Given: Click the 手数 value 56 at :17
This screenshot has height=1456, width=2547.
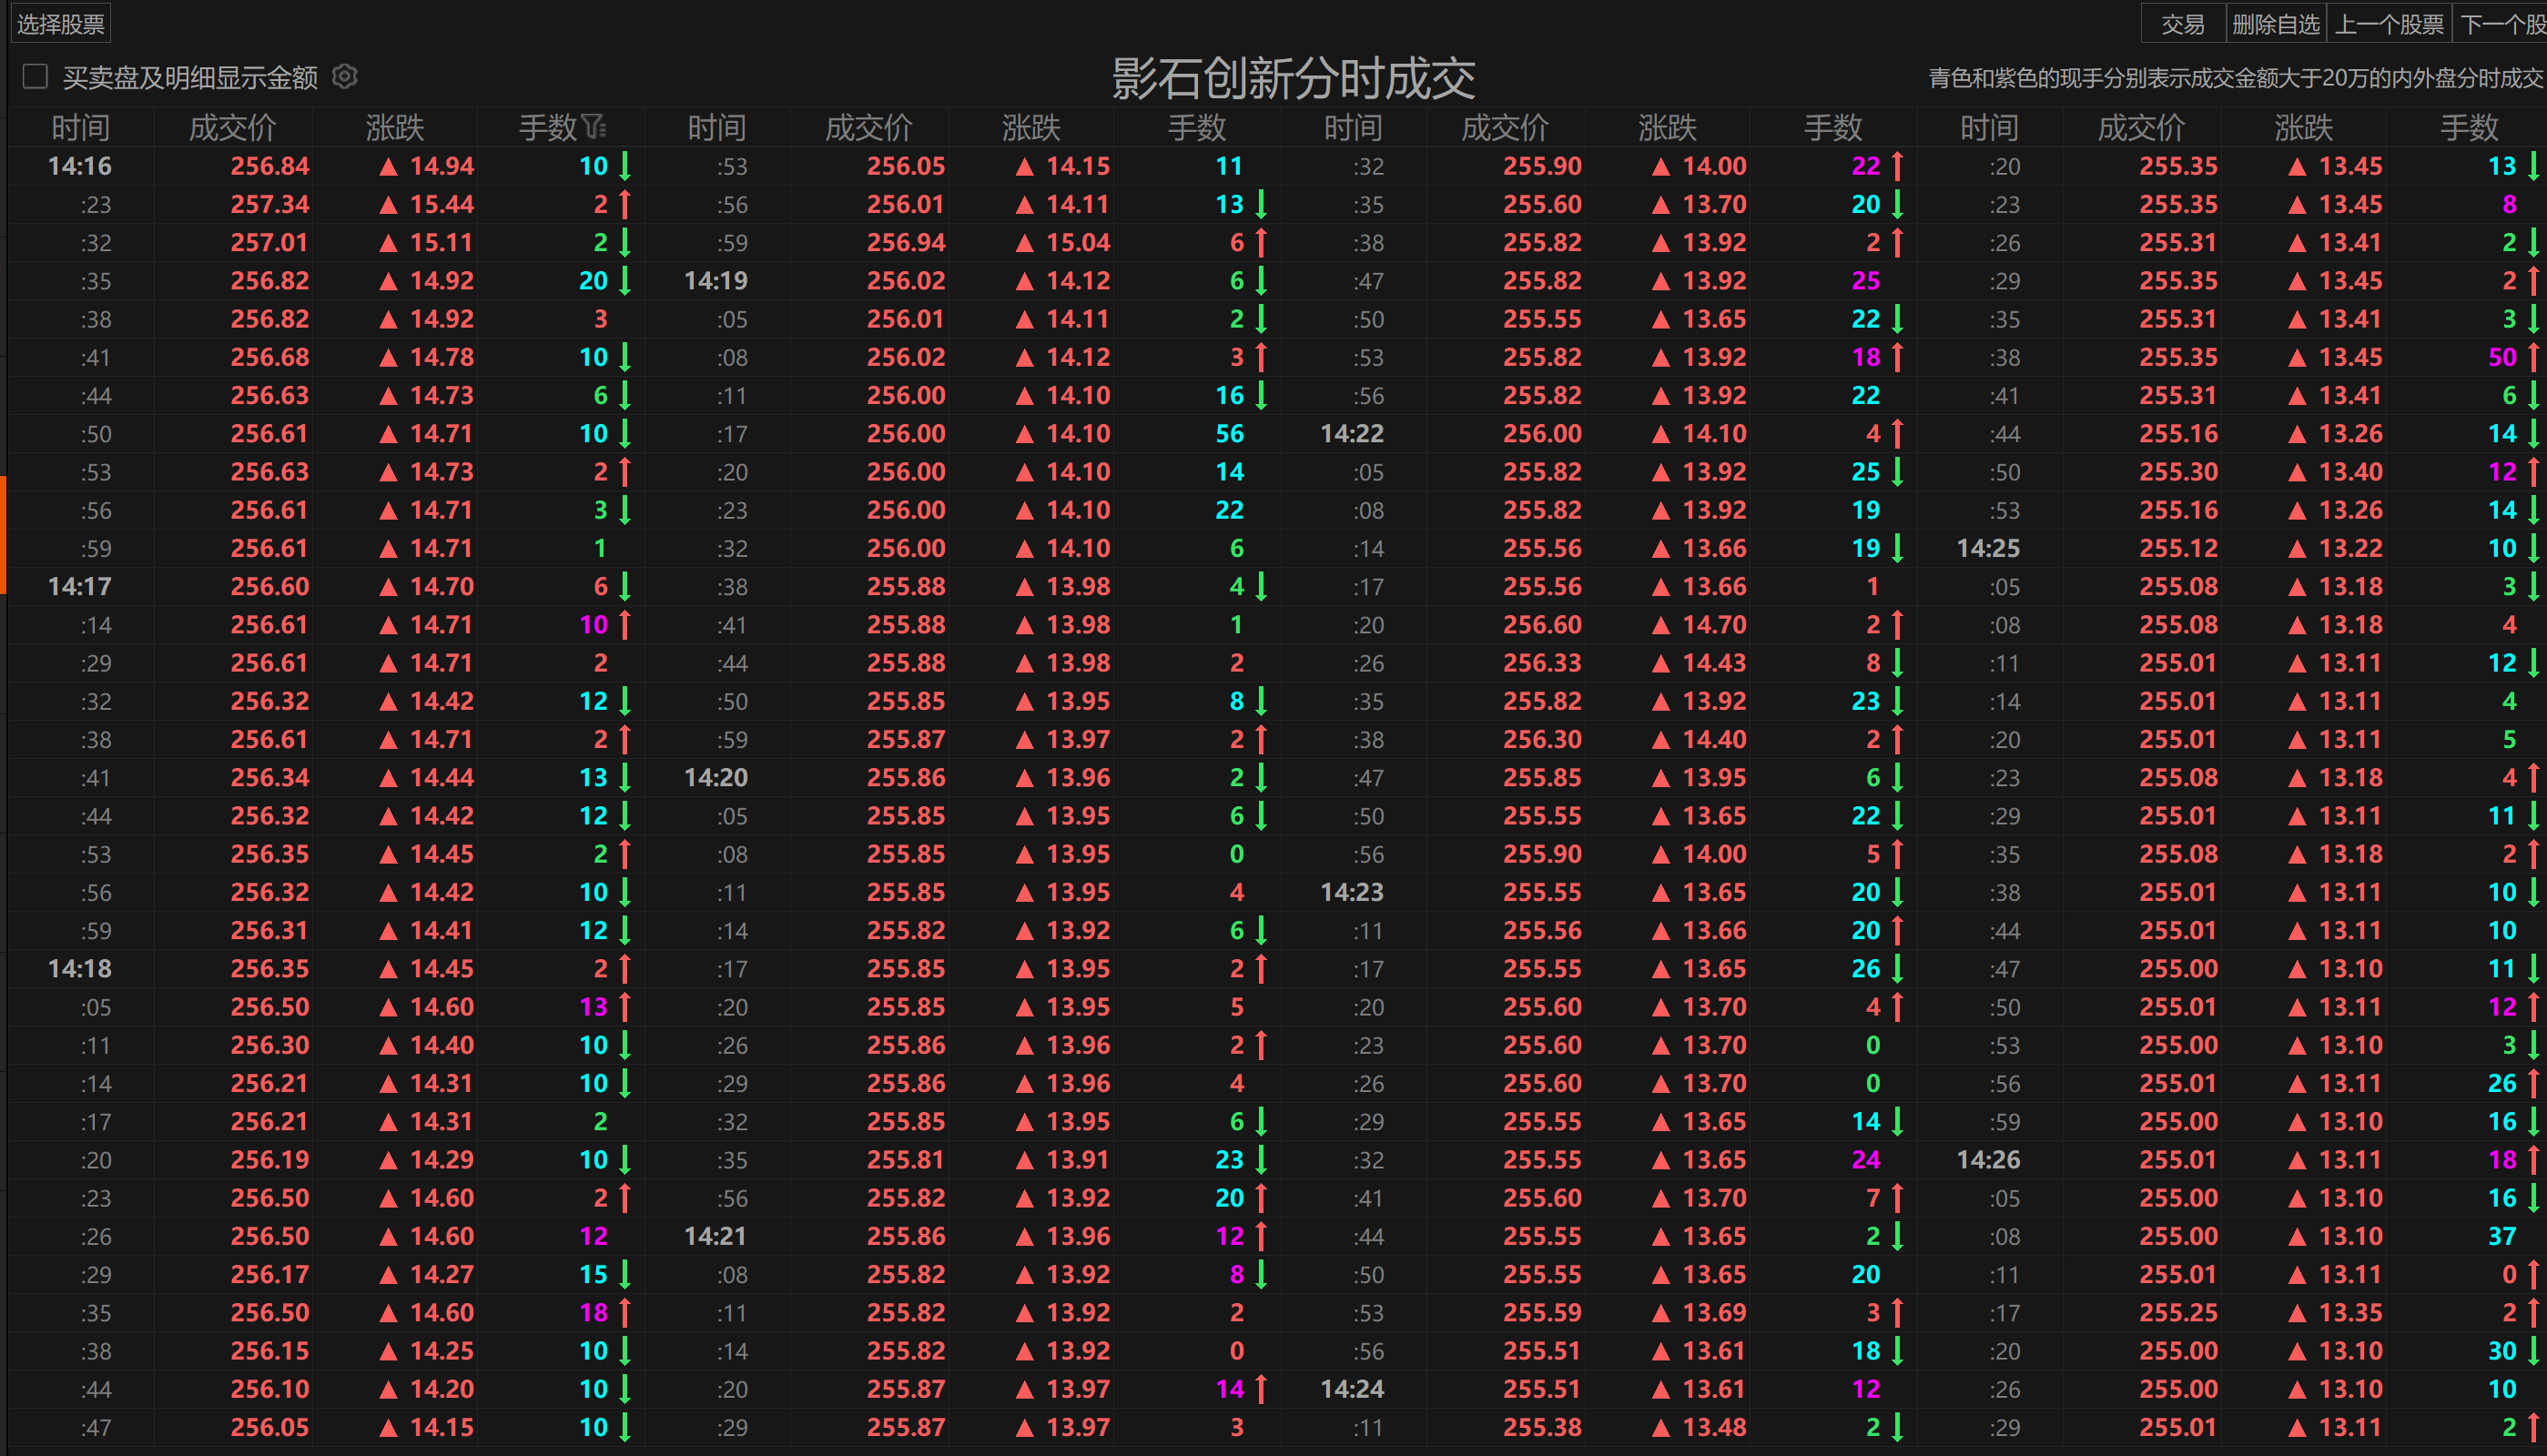Looking at the screenshot, I should [1229, 434].
